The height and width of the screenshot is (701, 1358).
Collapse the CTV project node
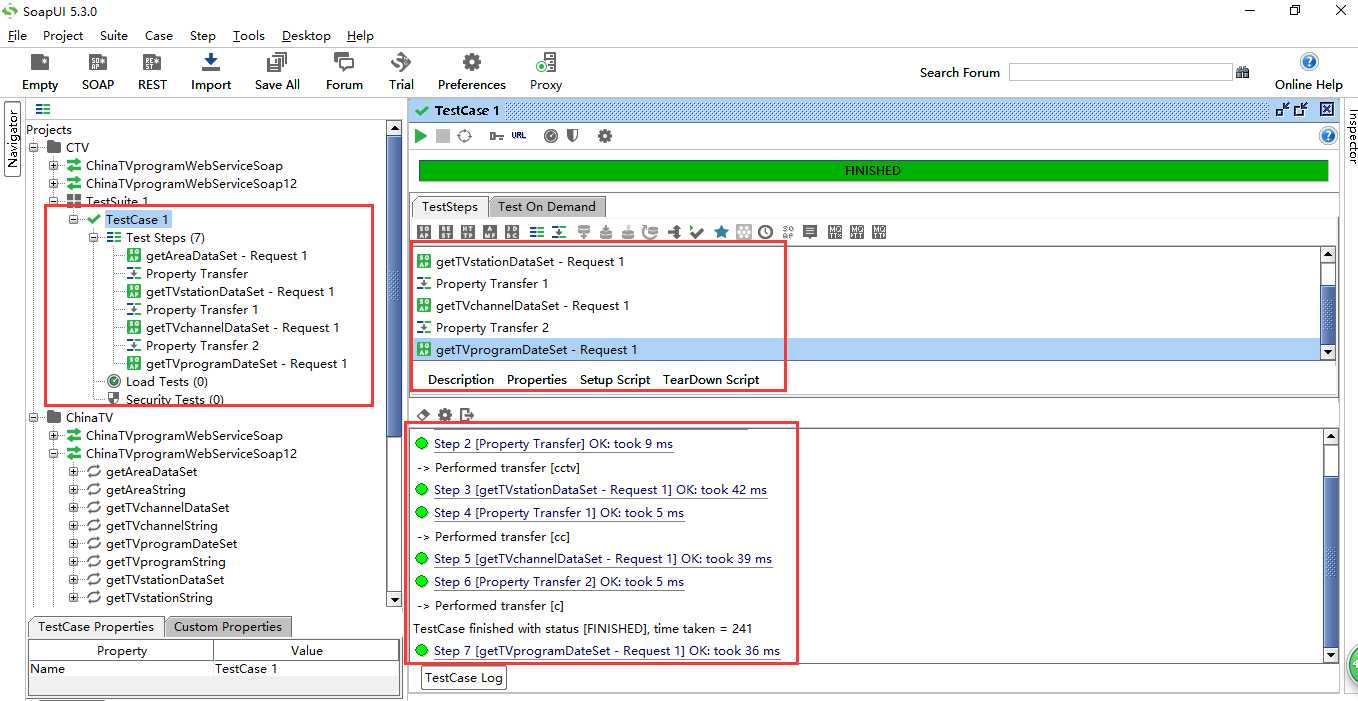point(34,148)
